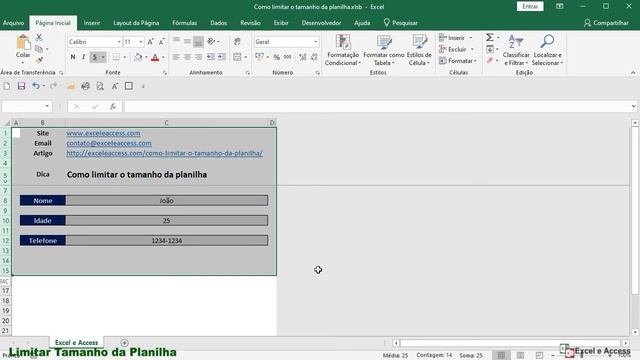Switch to Layout da Página tab
Viewport: 640px width, 360px height.
point(136,23)
